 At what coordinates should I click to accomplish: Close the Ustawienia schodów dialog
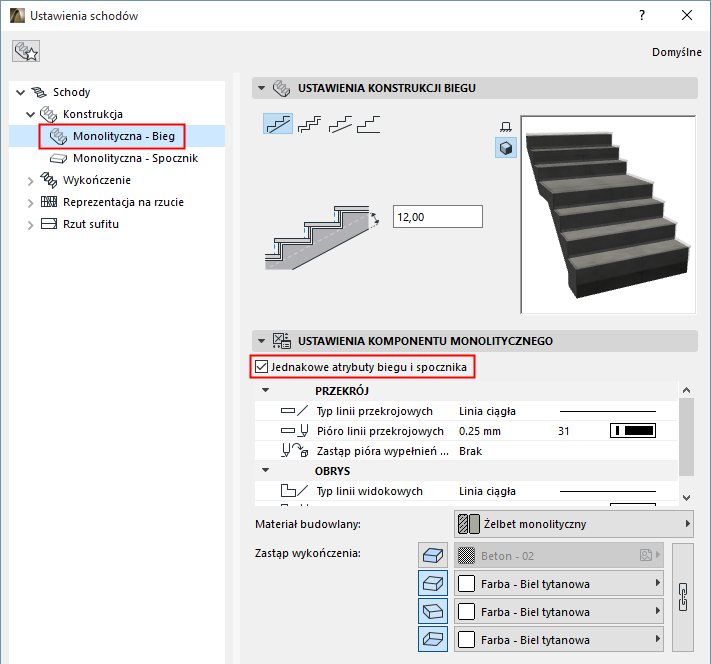point(687,15)
